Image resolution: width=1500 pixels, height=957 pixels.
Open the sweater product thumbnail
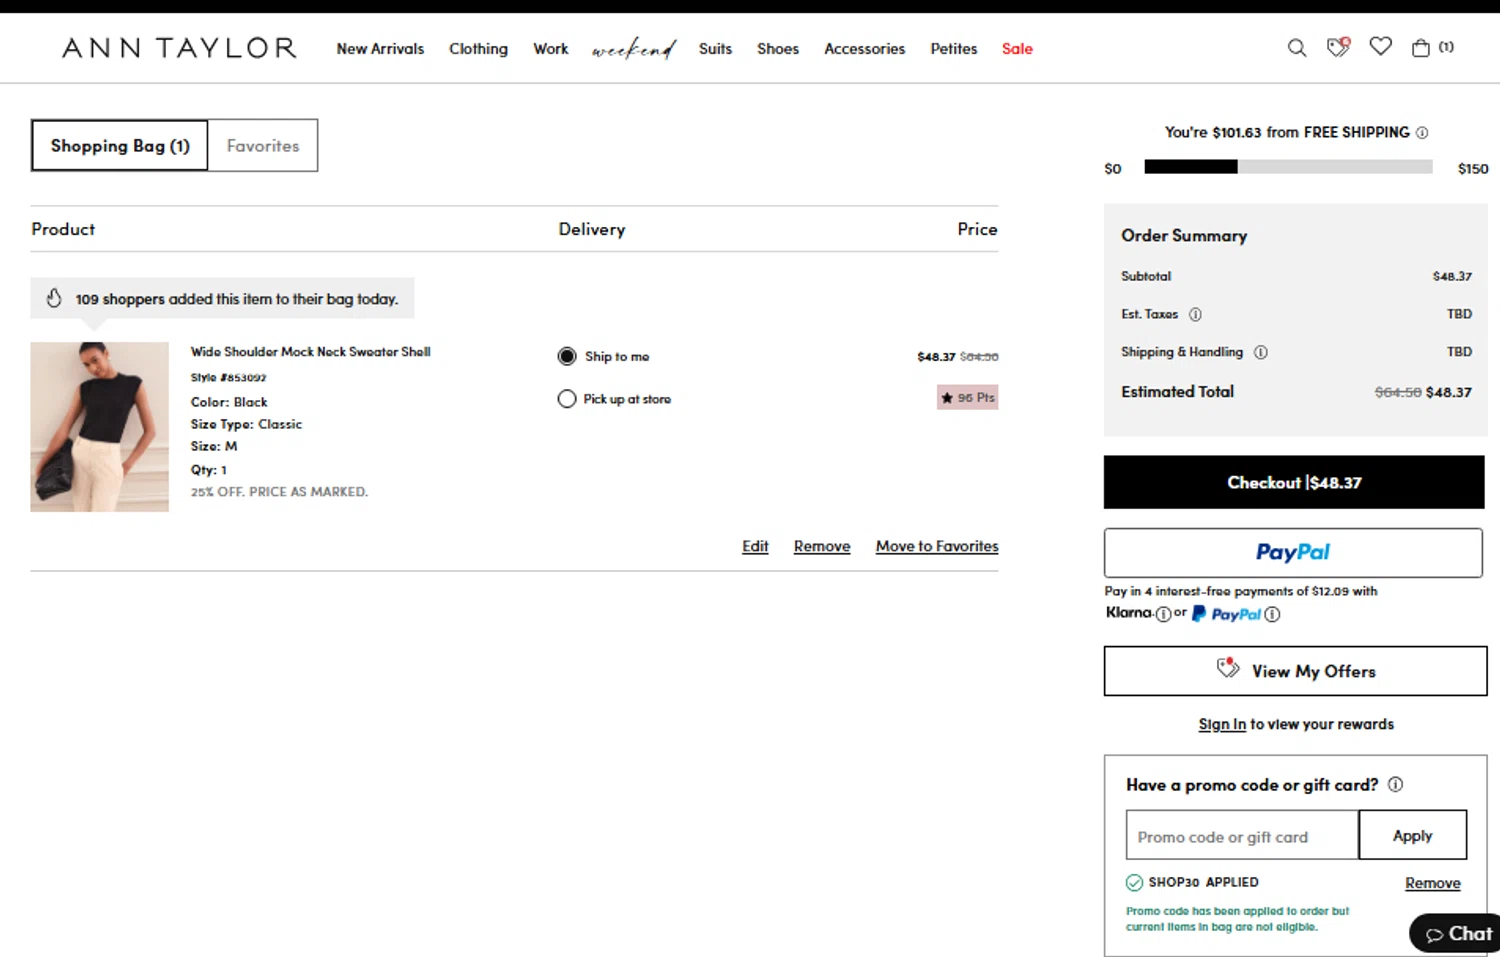point(100,427)
